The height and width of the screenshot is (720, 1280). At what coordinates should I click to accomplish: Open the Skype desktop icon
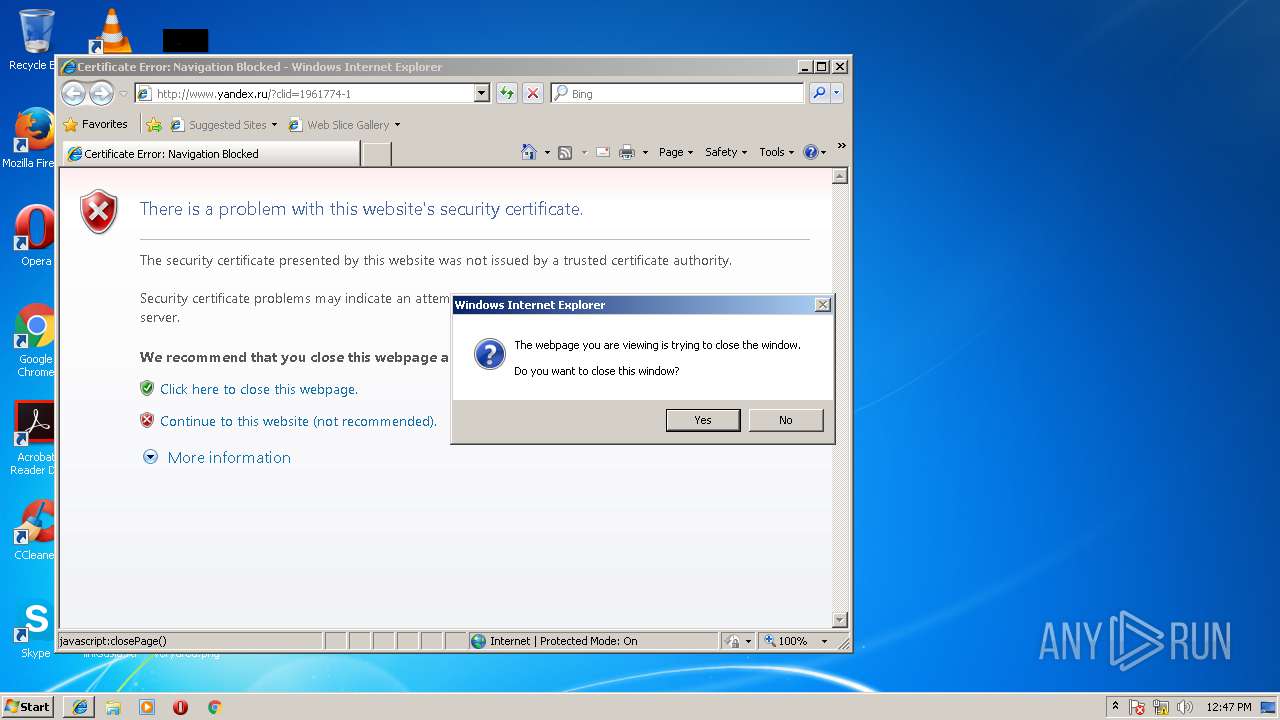(34, 628)
